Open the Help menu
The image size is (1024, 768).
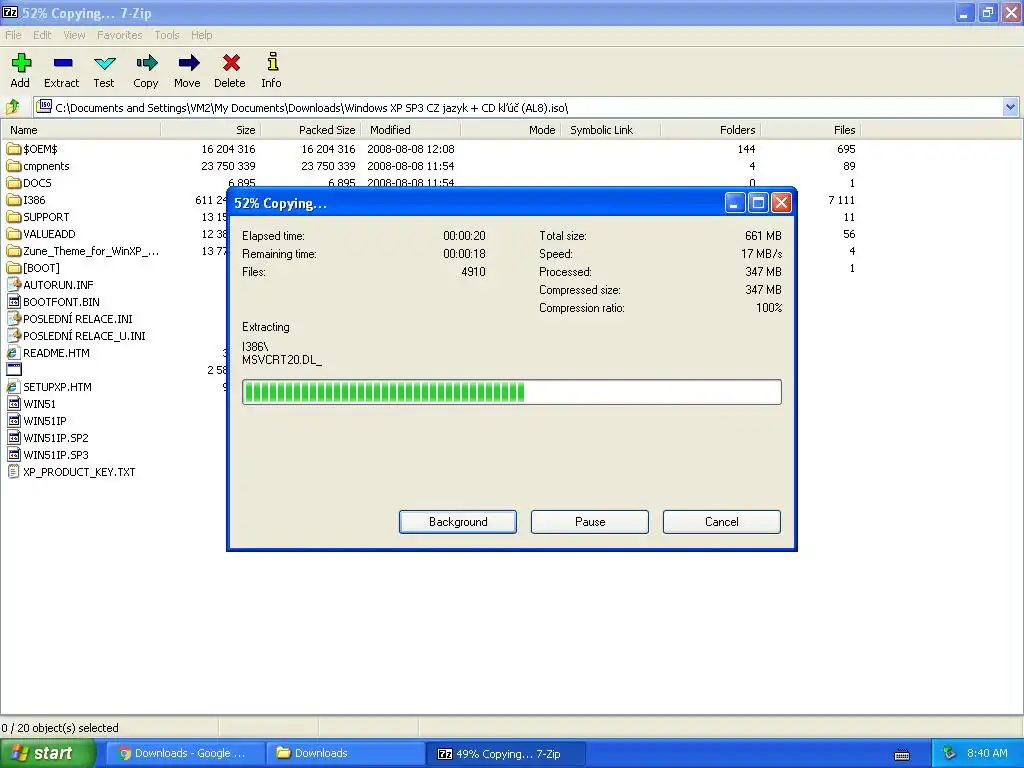pyautogui.click(x=201, y=35)
